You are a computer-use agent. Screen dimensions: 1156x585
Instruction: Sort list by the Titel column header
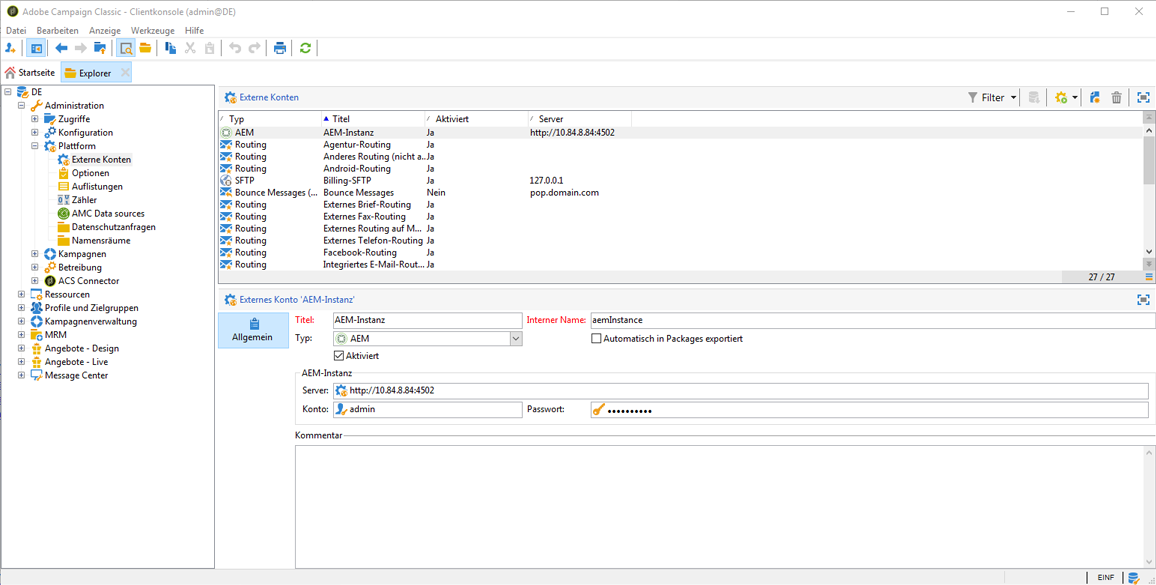coord(372,119)
